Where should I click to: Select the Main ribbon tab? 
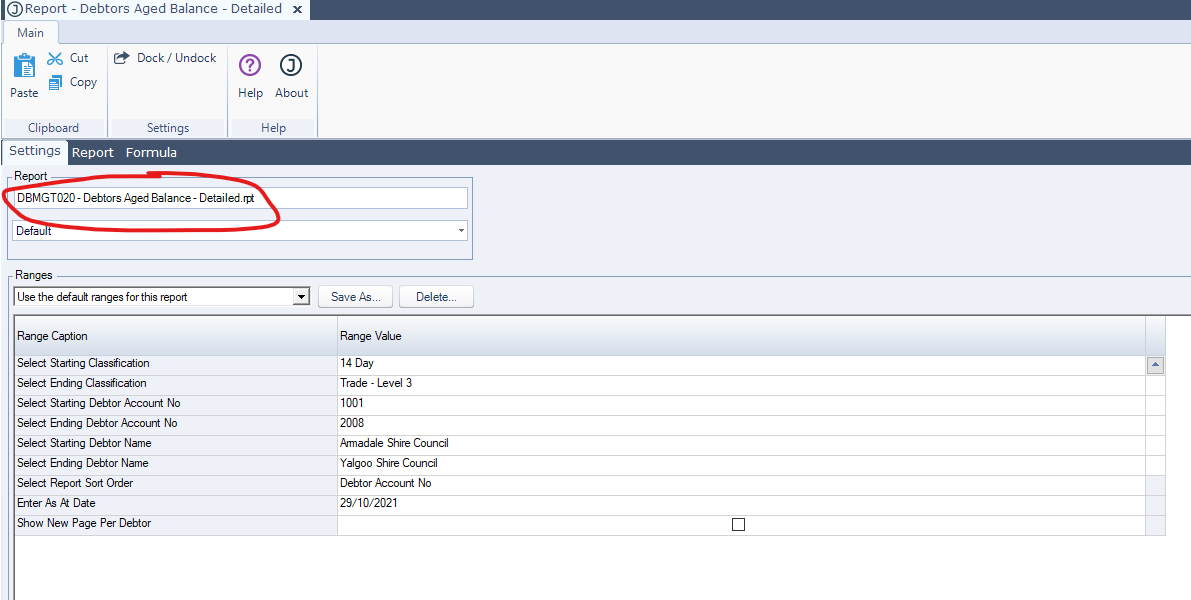point(30,32)
